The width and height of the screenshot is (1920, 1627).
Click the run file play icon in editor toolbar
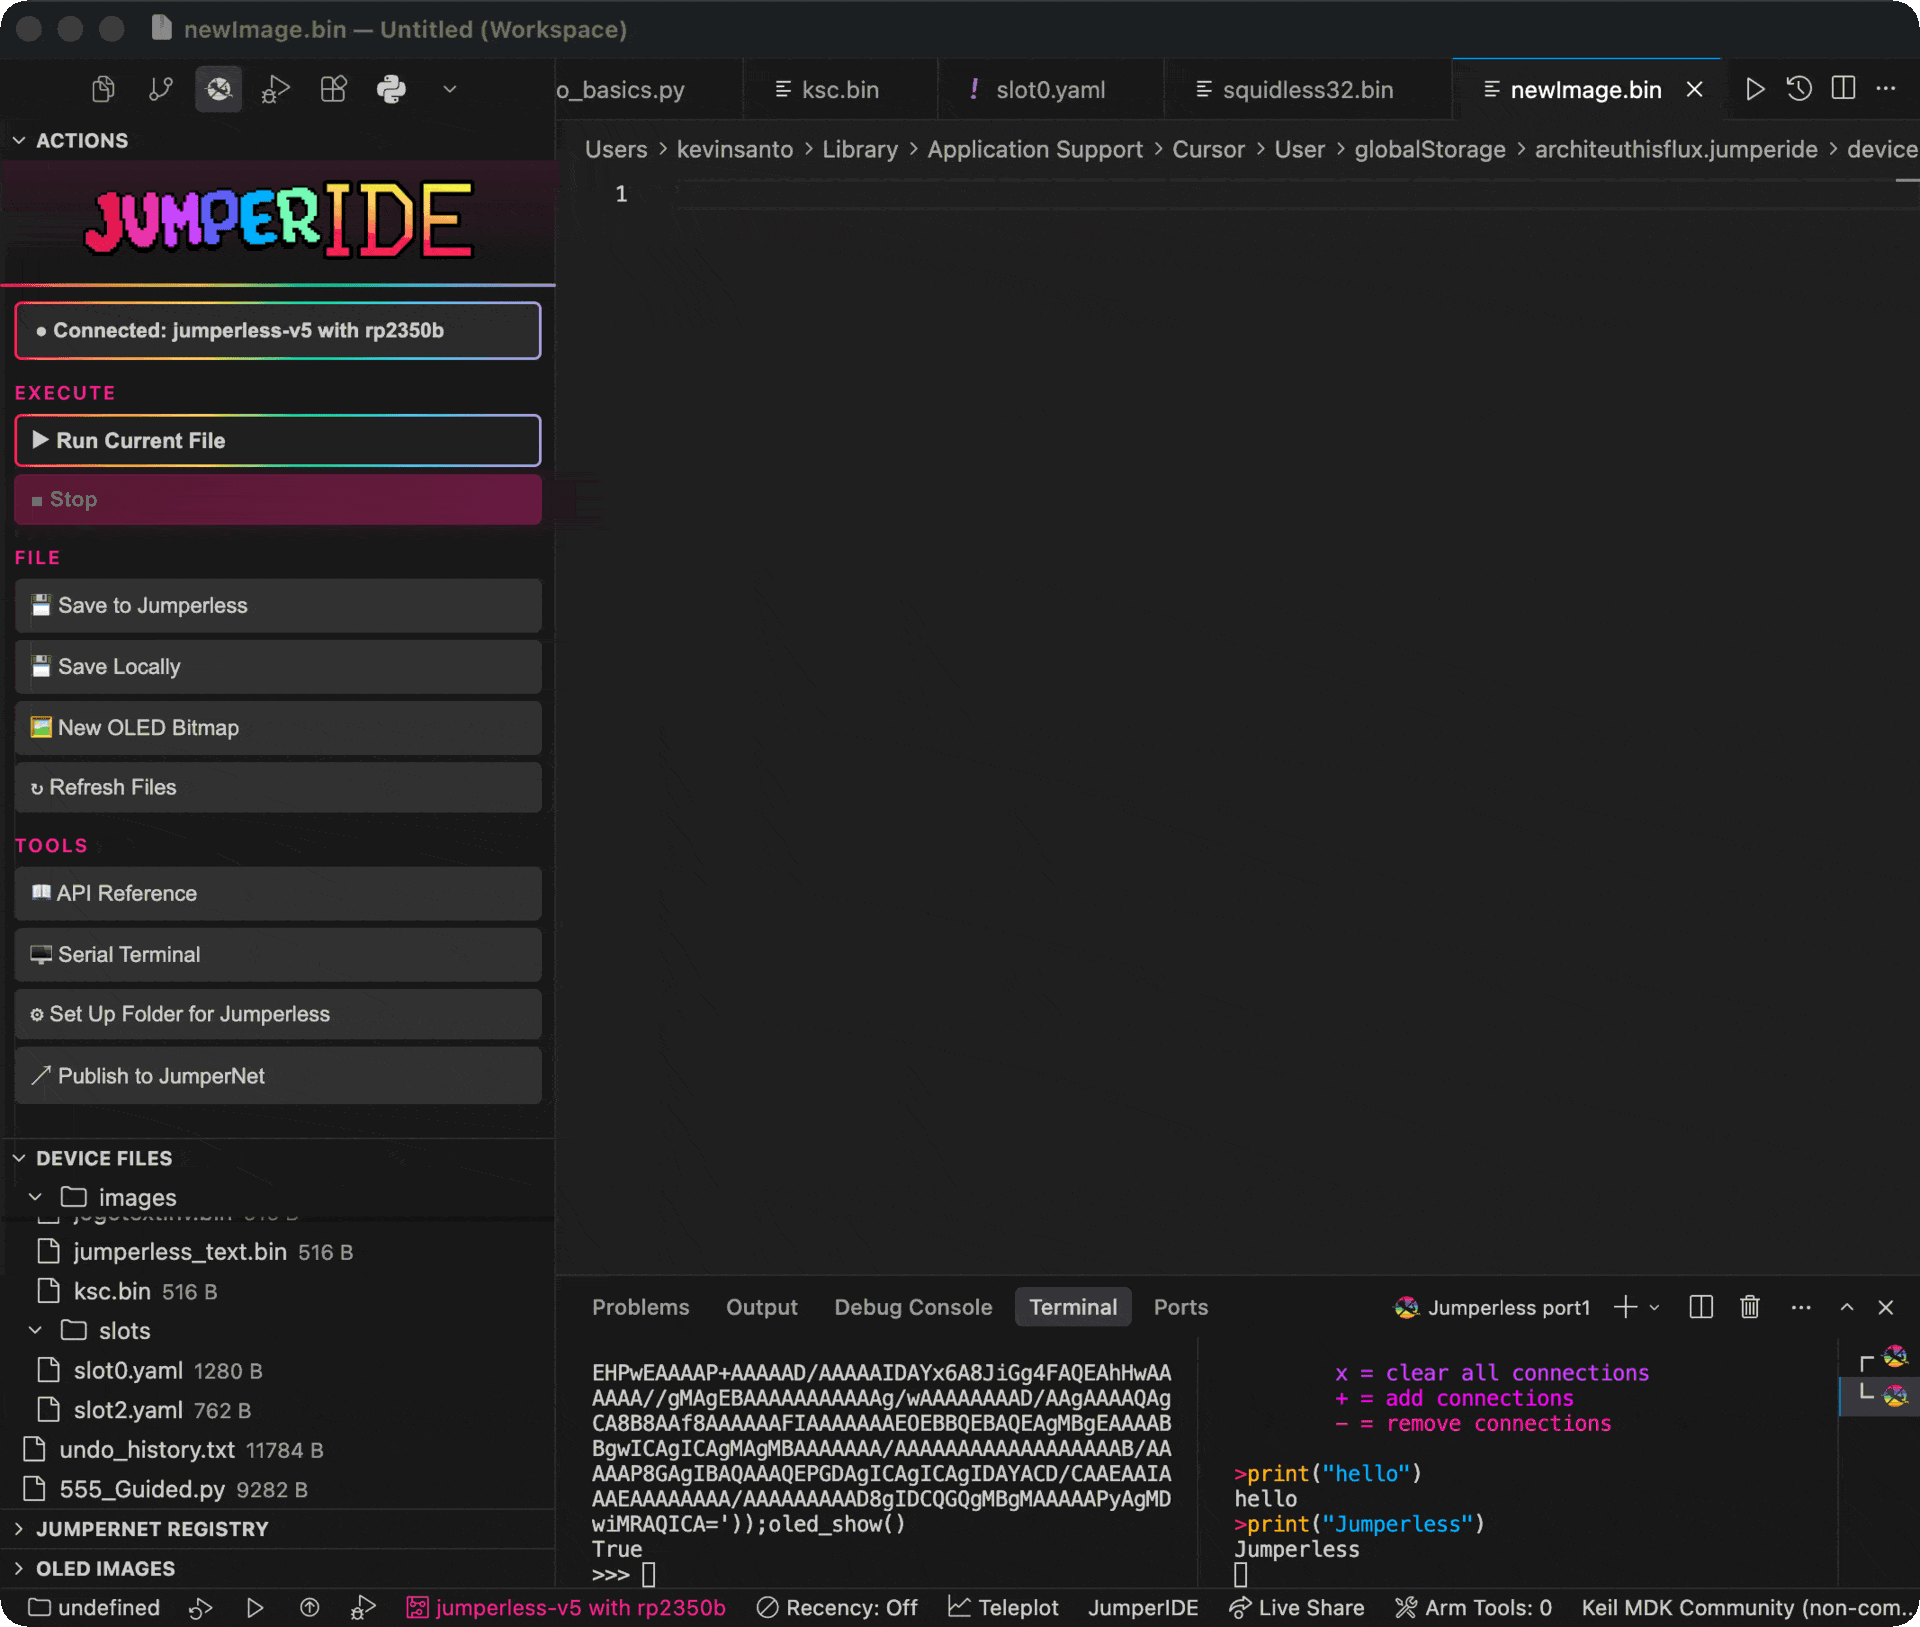[x=1755, y=89]
